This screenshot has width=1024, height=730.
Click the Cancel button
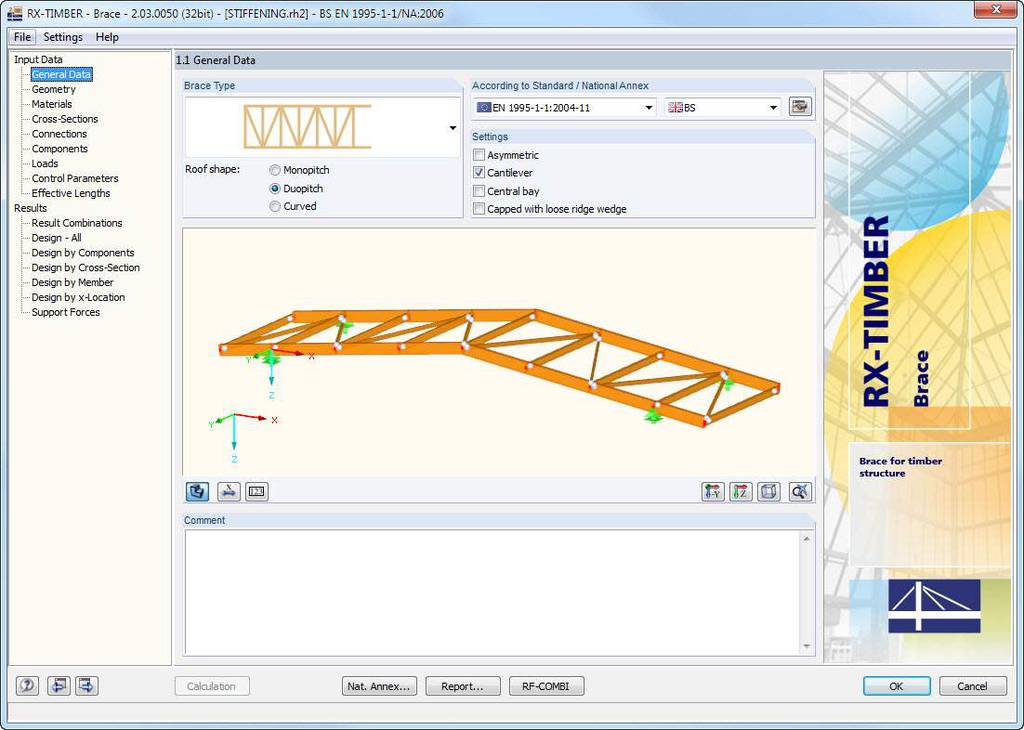point(972,686)
